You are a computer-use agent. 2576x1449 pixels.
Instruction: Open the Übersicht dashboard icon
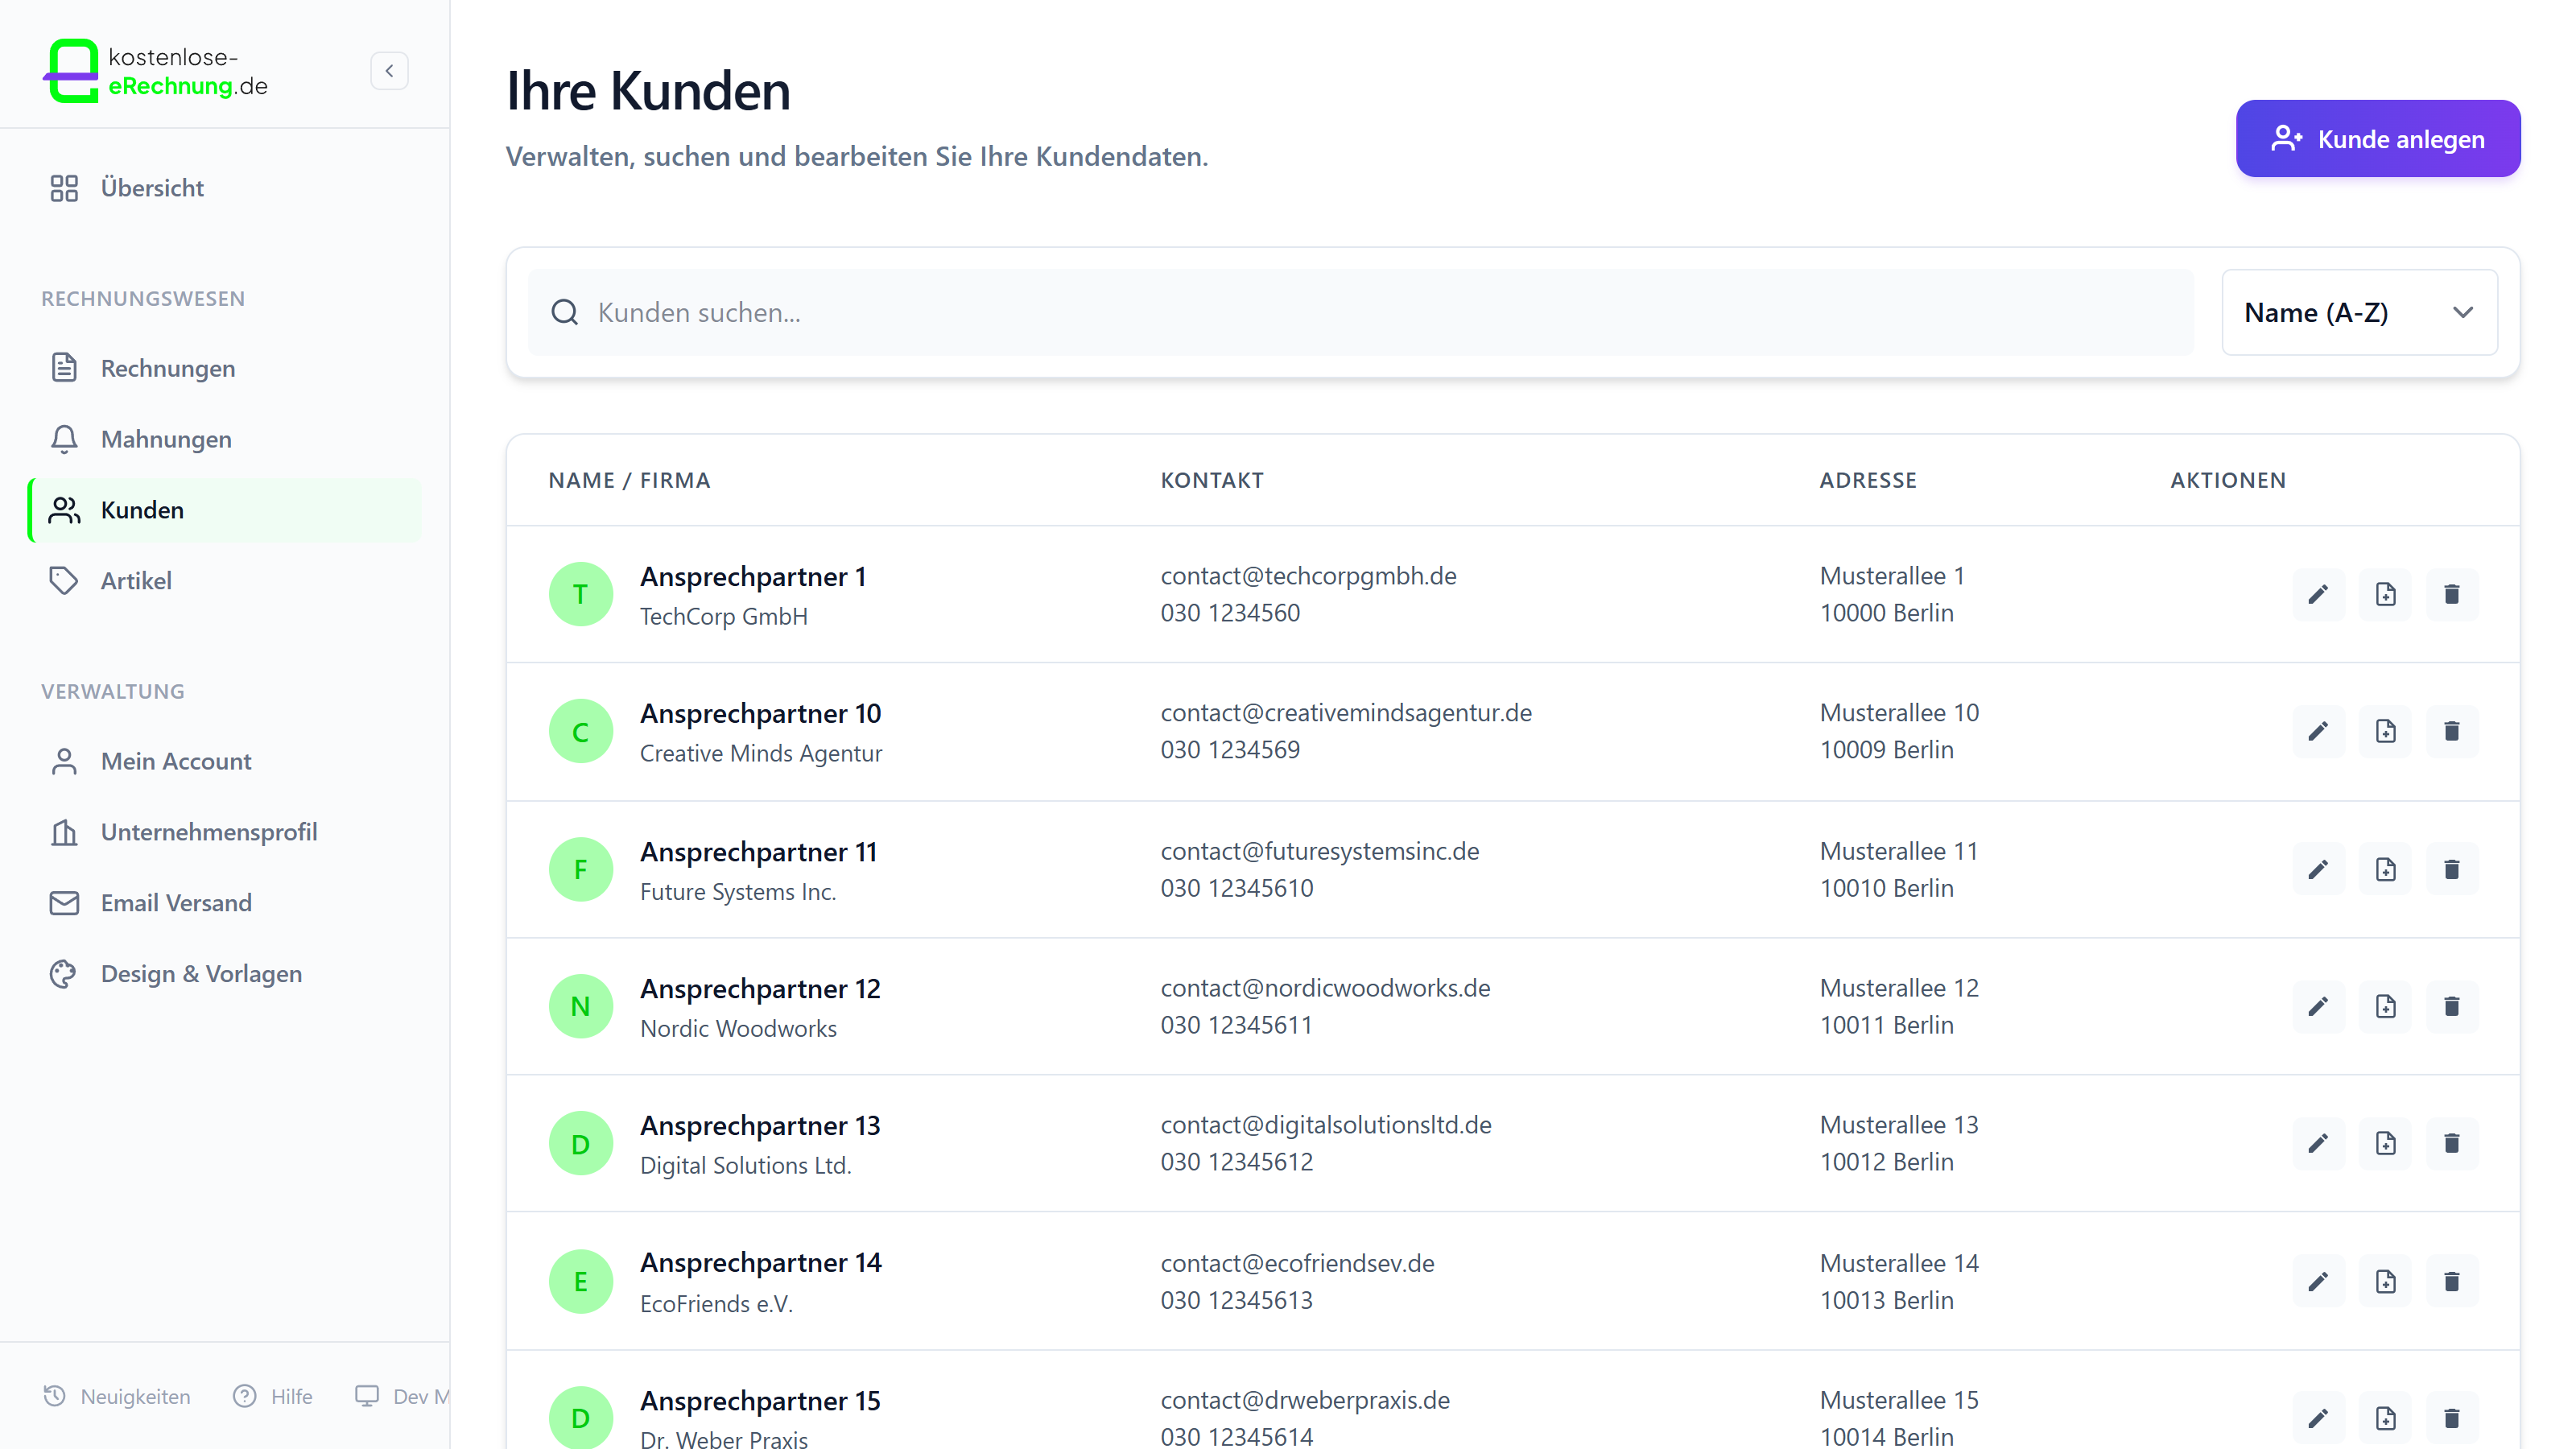click(64, 187)
